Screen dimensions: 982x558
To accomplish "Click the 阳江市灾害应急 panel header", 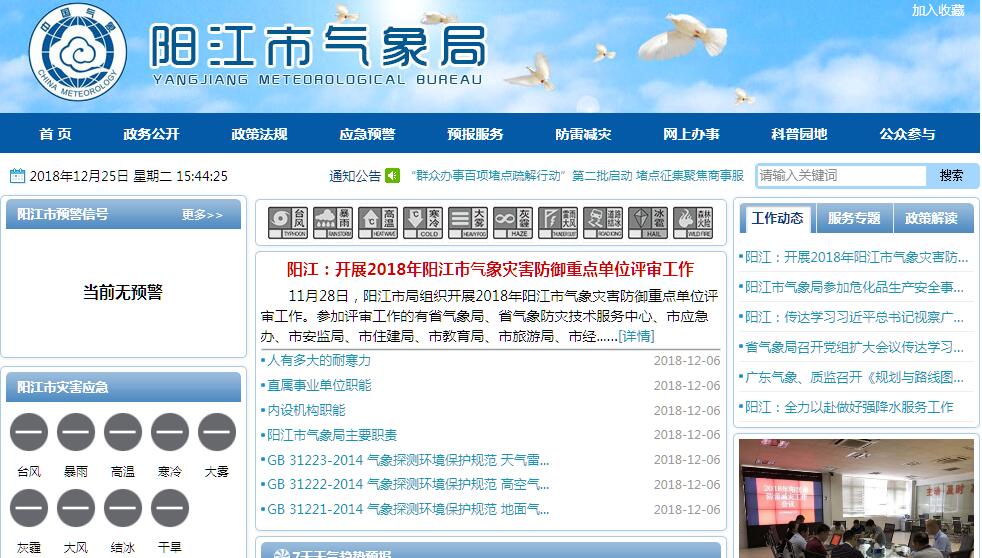I will click(x=123, y=387).
